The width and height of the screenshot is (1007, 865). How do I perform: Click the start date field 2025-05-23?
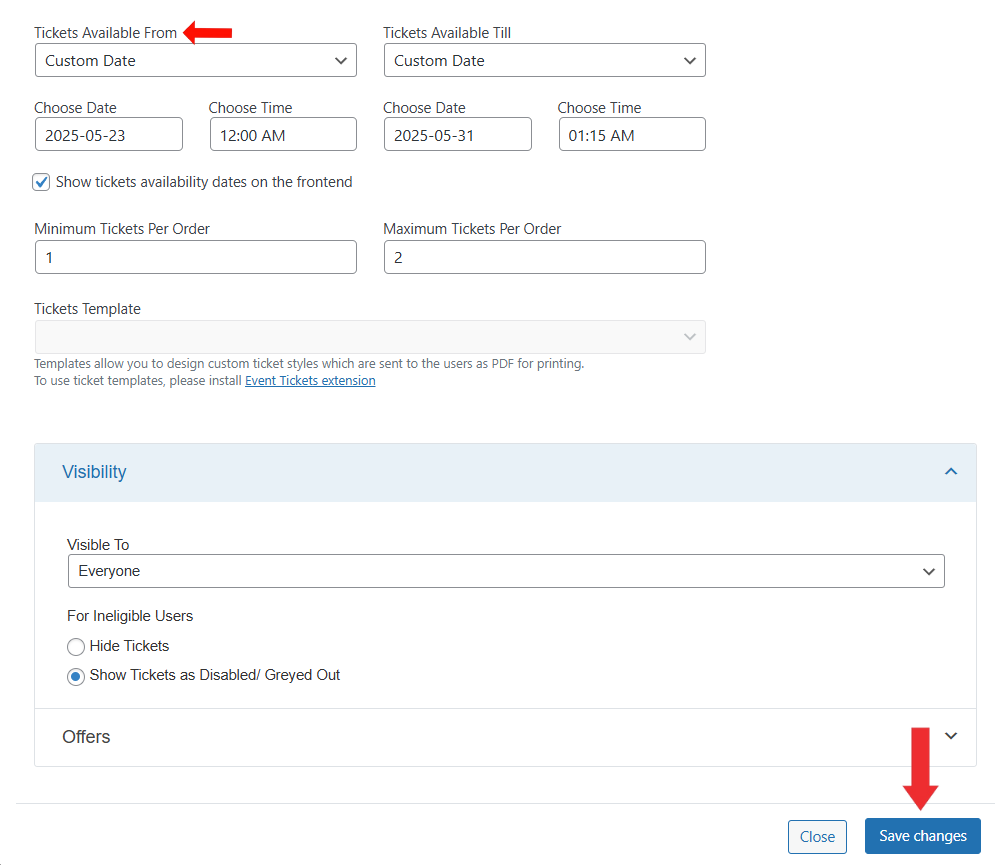tap(109, 134)
